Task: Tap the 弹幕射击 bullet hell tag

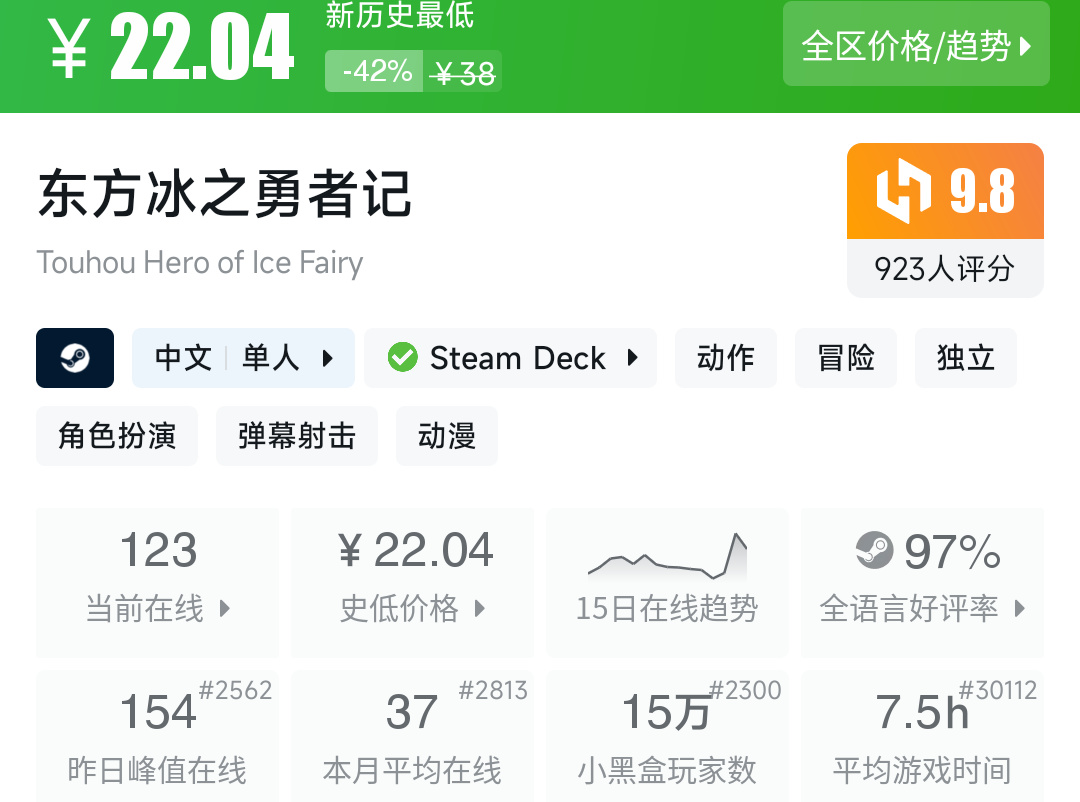Action: coord(297,436)
